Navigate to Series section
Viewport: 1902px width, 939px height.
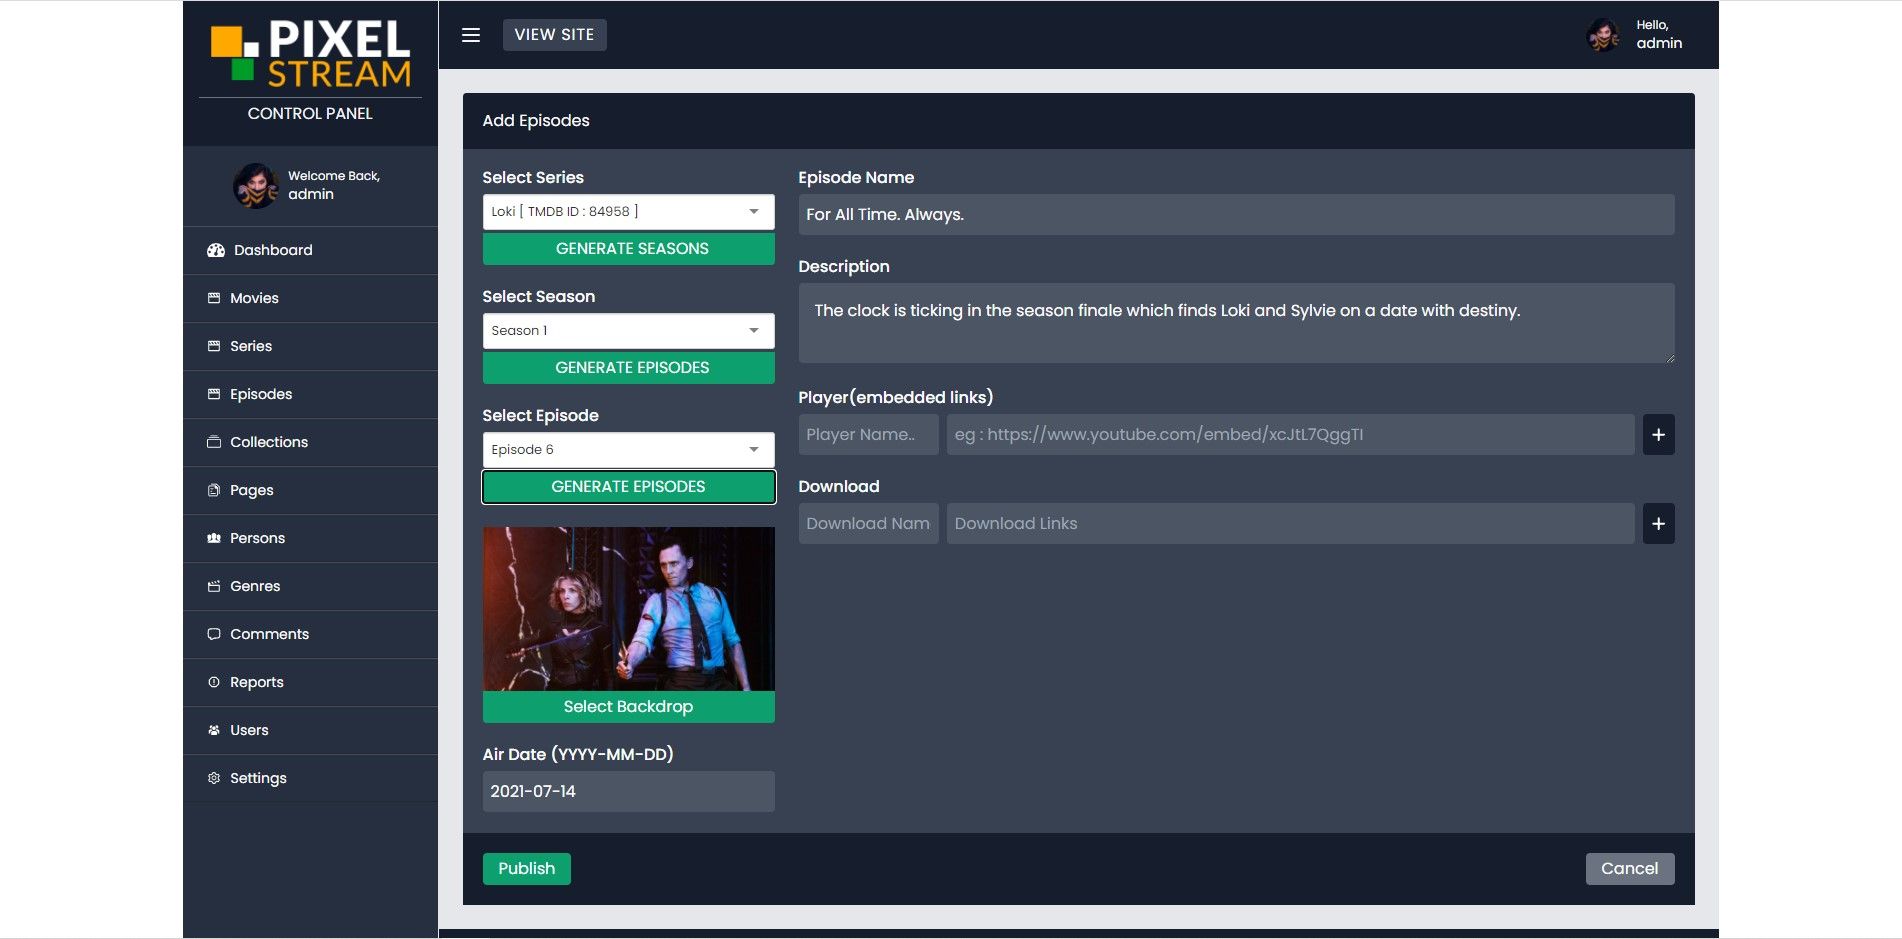(310, 346)
